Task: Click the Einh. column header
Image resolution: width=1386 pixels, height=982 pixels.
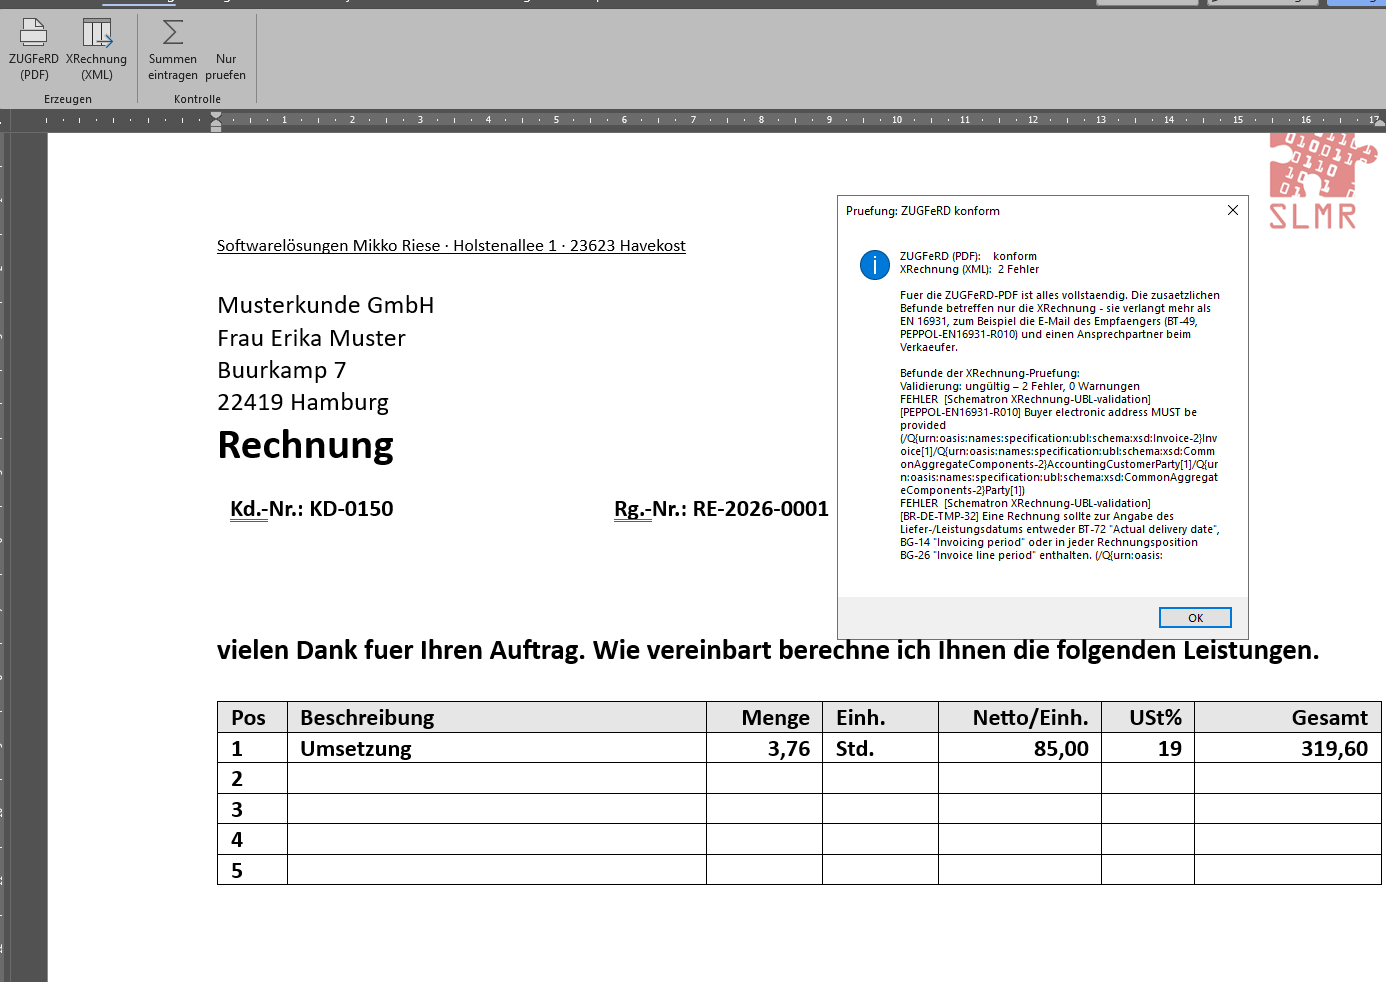Action: pos(880,717)
